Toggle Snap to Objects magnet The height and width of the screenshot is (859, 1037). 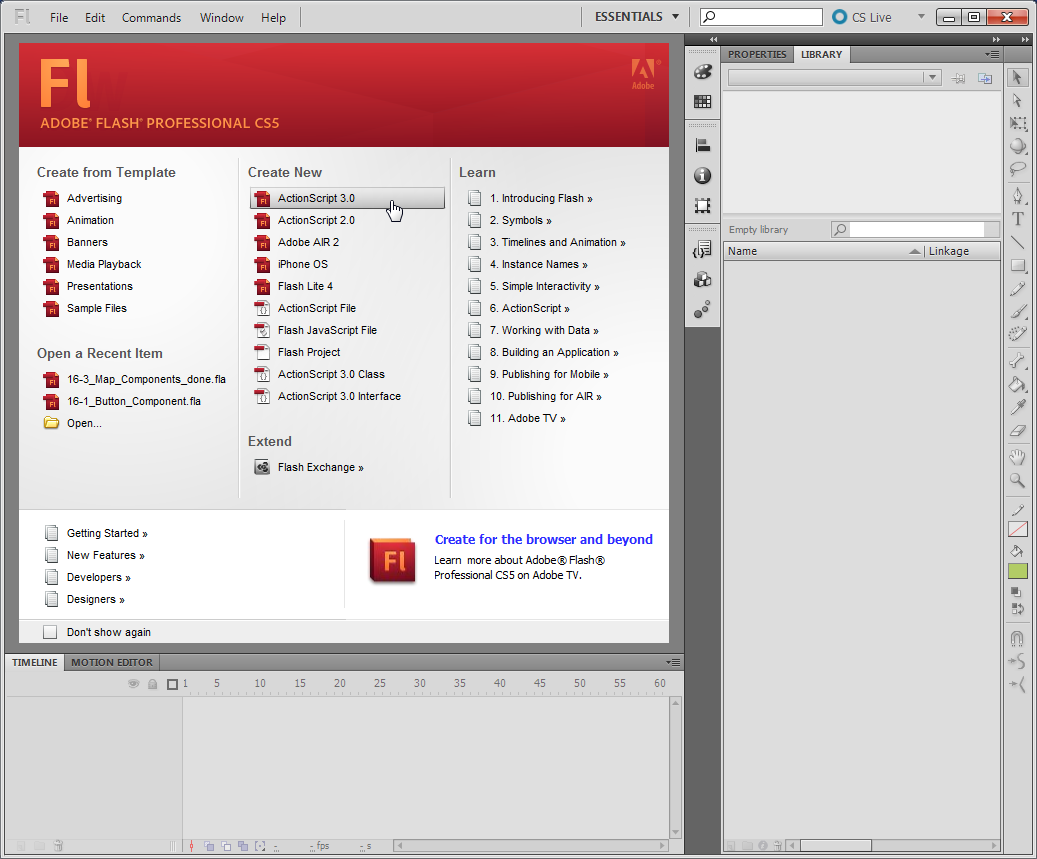1017,638
